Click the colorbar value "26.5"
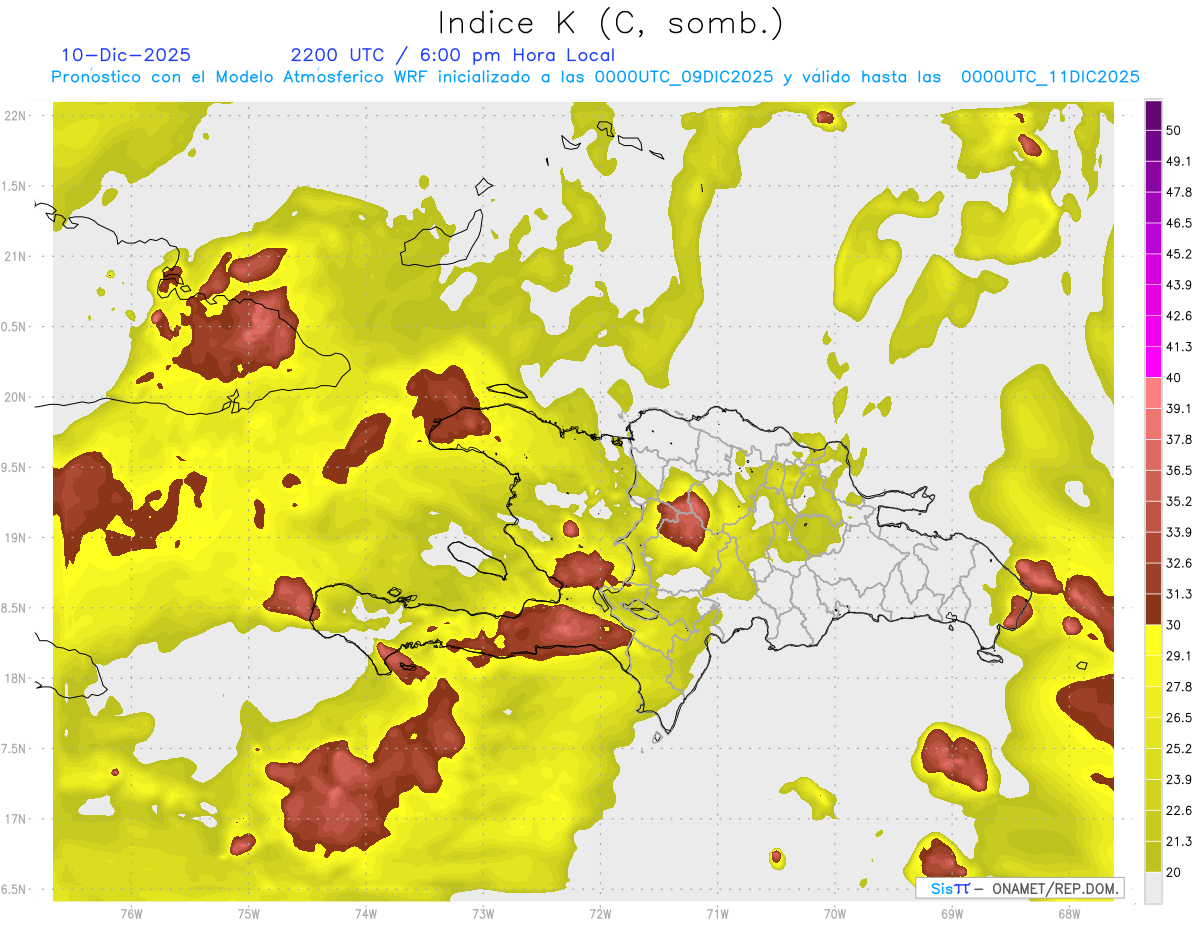The height and width of the screenshot is (927, 1200). 1179,718
